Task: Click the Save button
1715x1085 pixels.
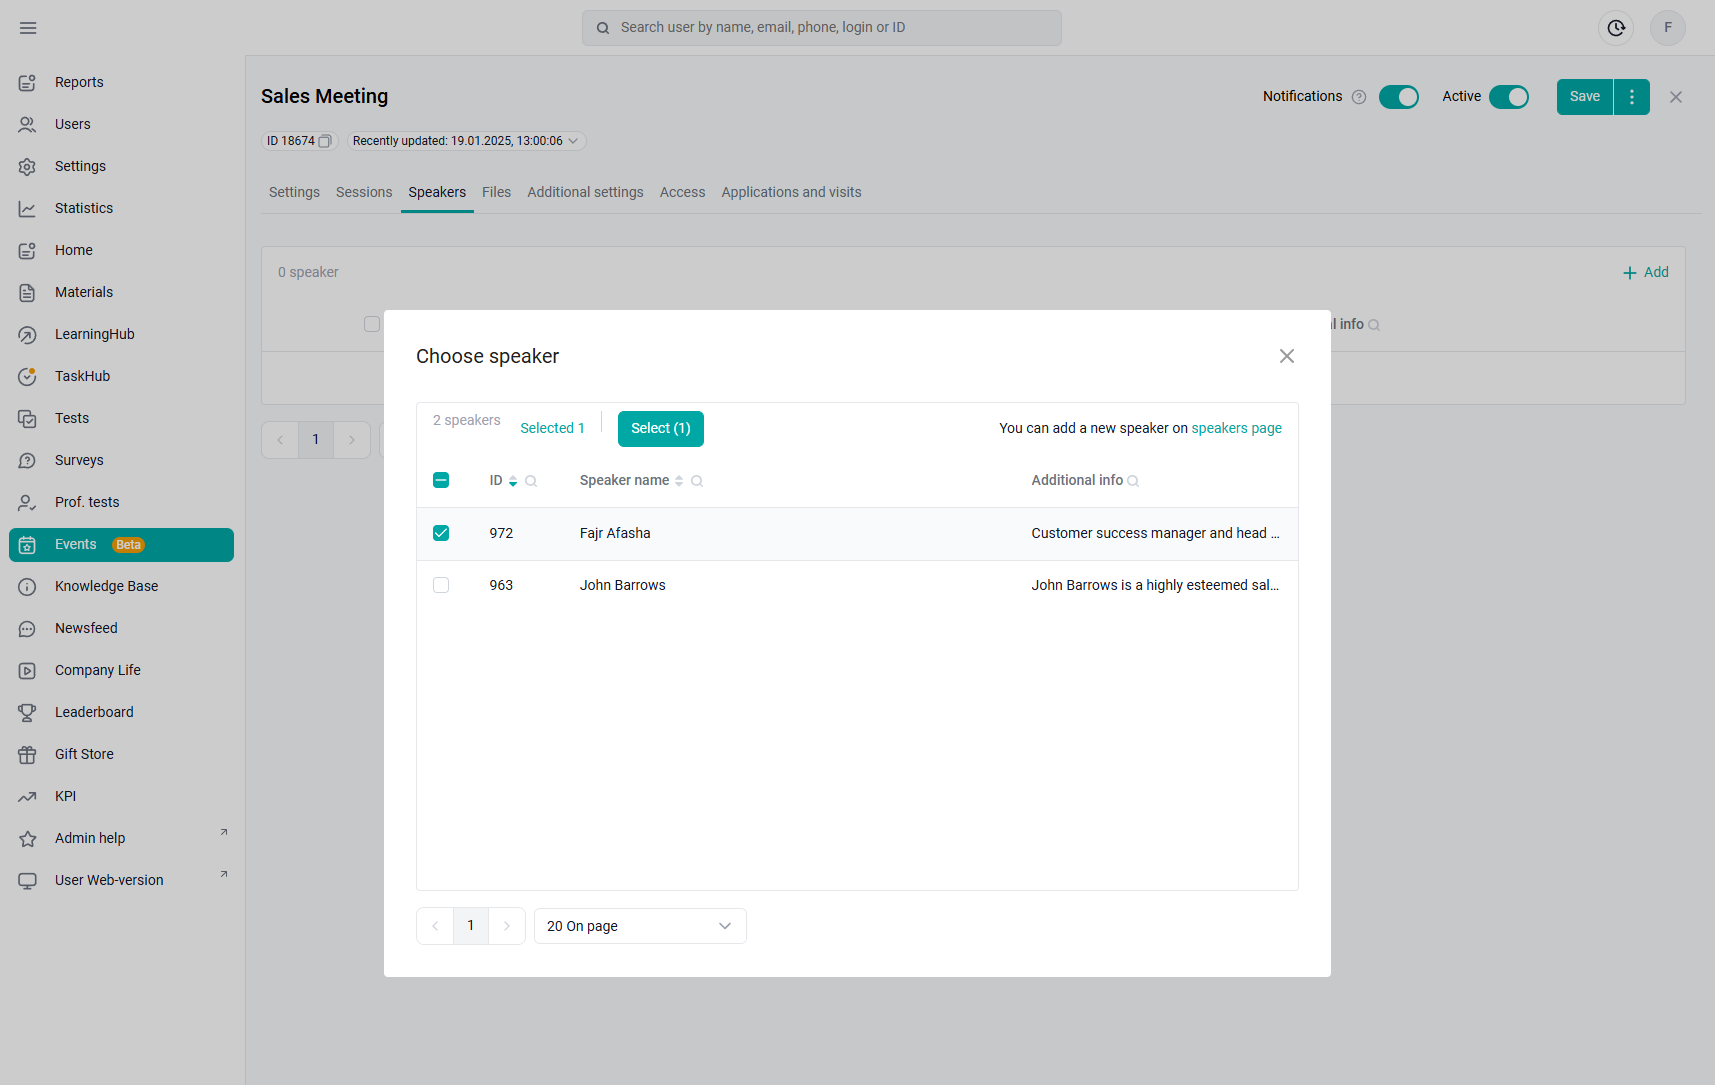Action: coord(1585,97)
